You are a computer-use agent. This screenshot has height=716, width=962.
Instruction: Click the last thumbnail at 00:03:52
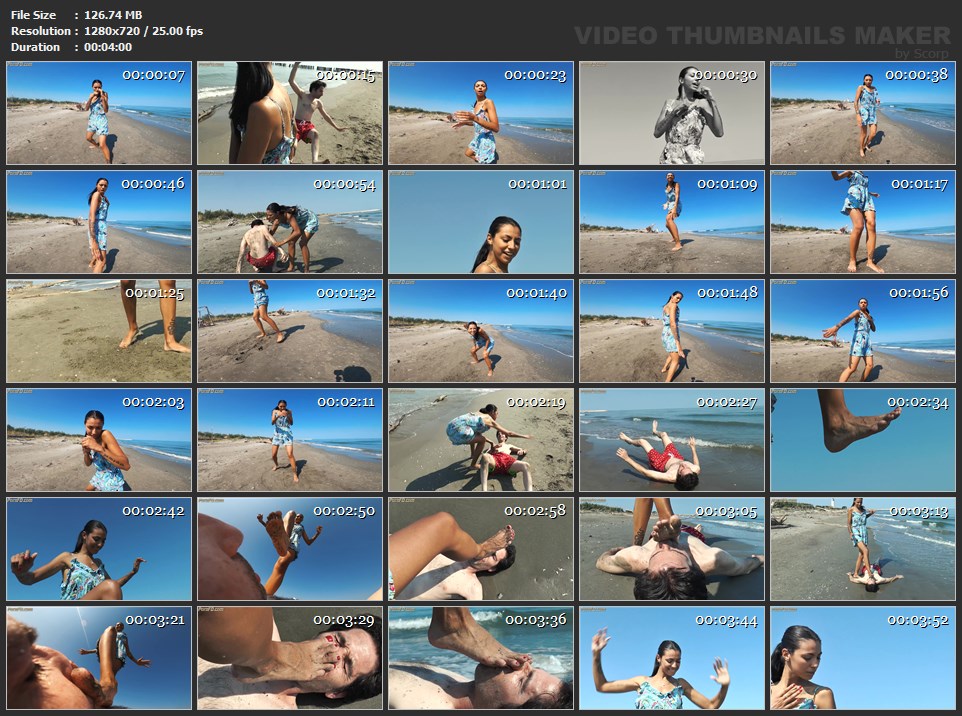(863, 658)
